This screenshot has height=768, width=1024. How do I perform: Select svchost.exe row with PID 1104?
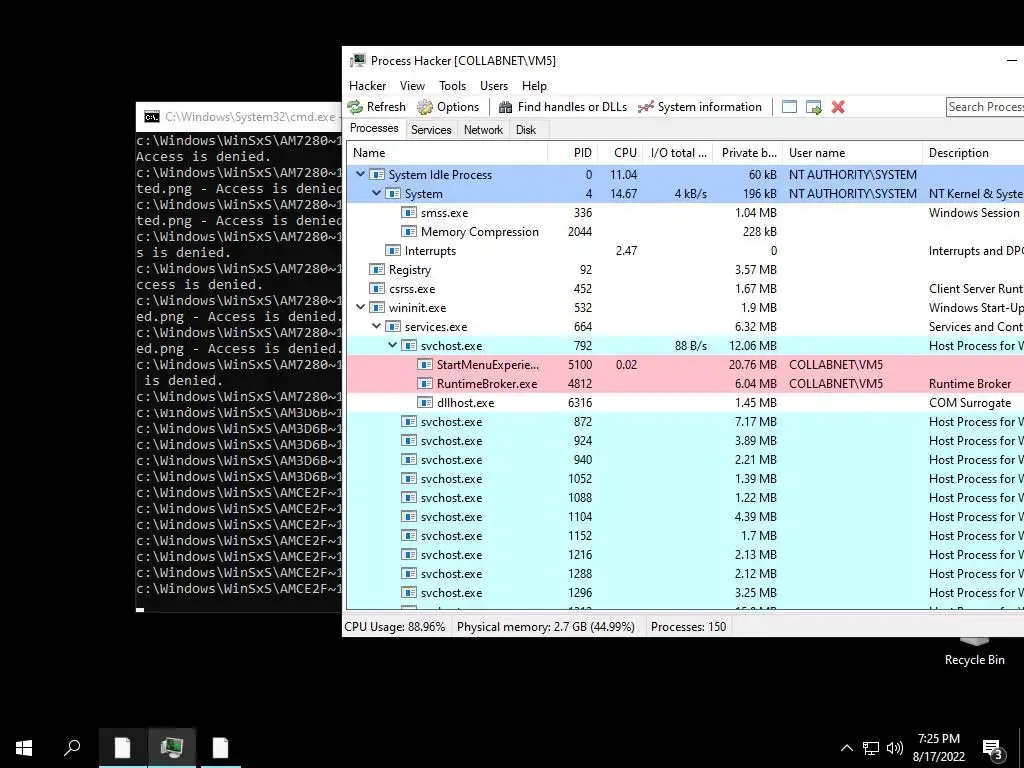[x=685, y=517]
